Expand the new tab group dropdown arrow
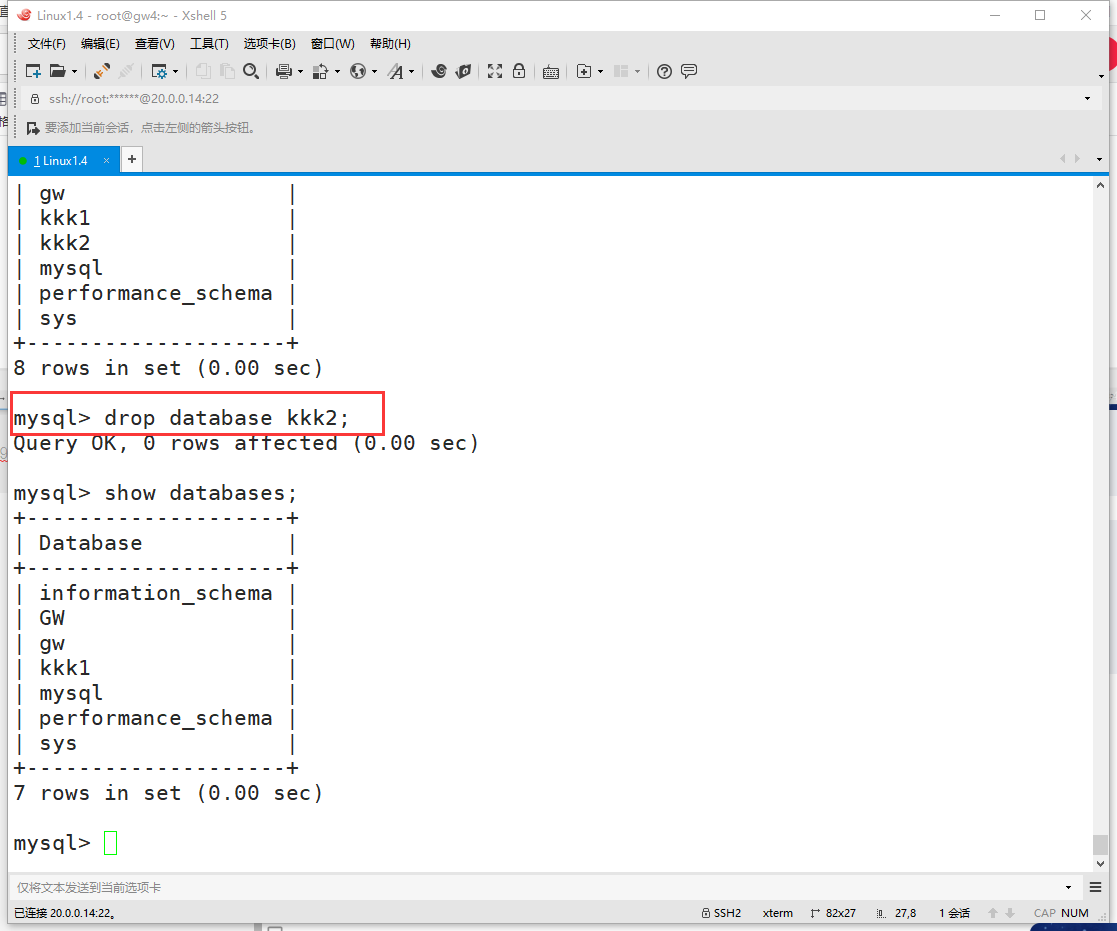The width and height of the screenshot is (1117, 931). (x=601, y=72)
